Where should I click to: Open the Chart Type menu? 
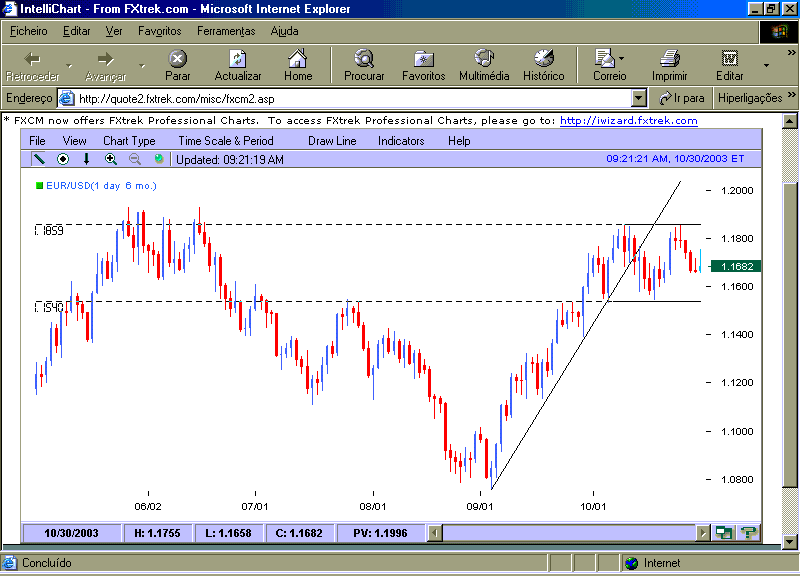pyautogui.click(x=129, y=141)
